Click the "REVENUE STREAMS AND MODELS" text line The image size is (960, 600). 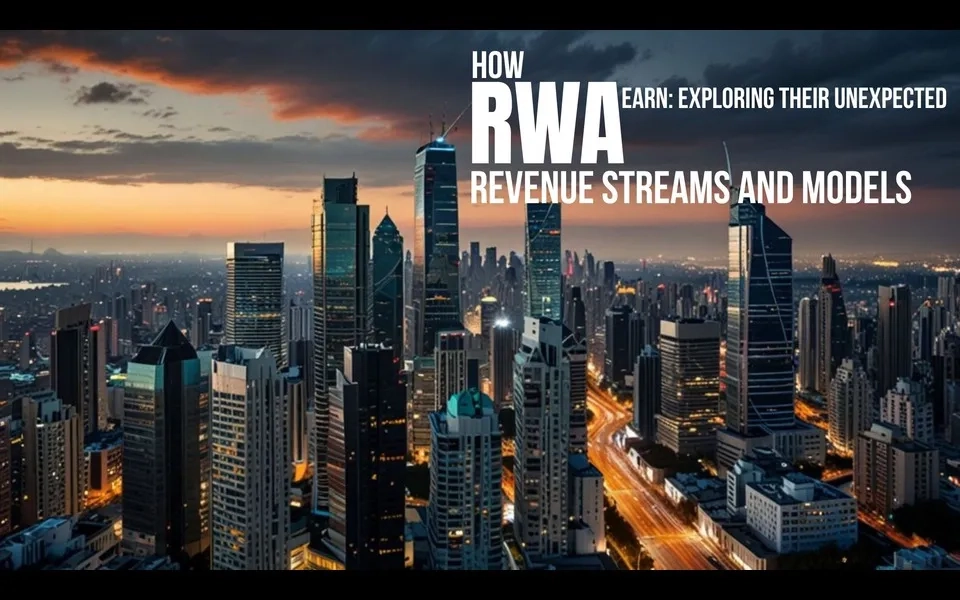(691, 187)
